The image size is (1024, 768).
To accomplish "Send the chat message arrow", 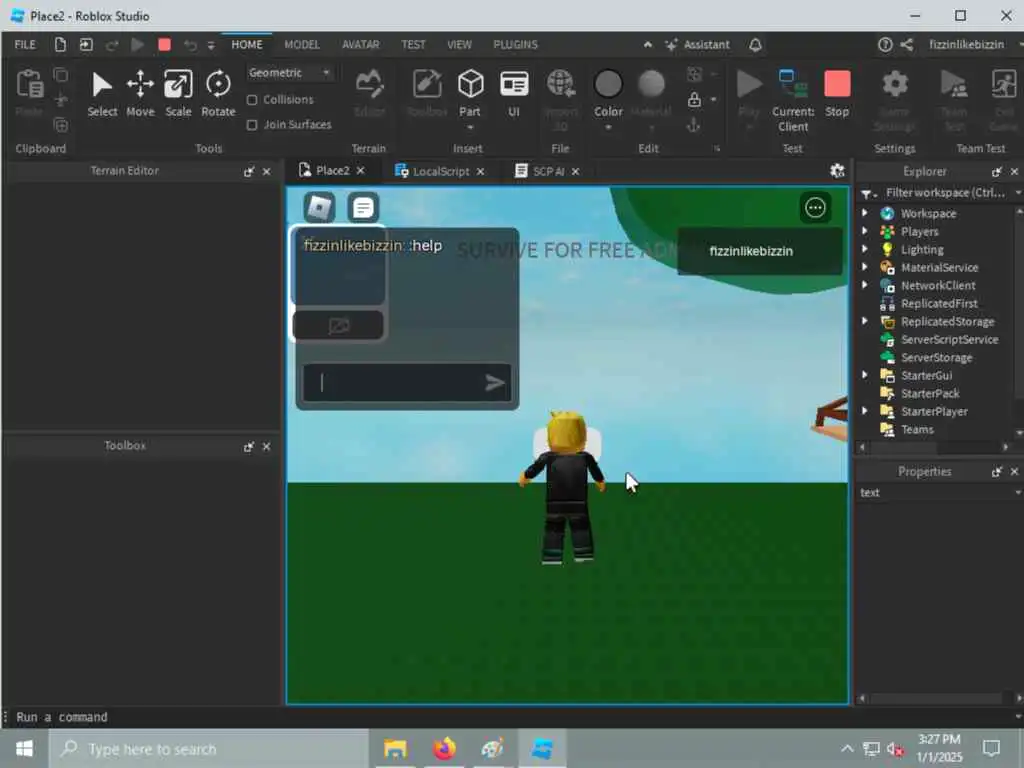I will pos(495,383).
